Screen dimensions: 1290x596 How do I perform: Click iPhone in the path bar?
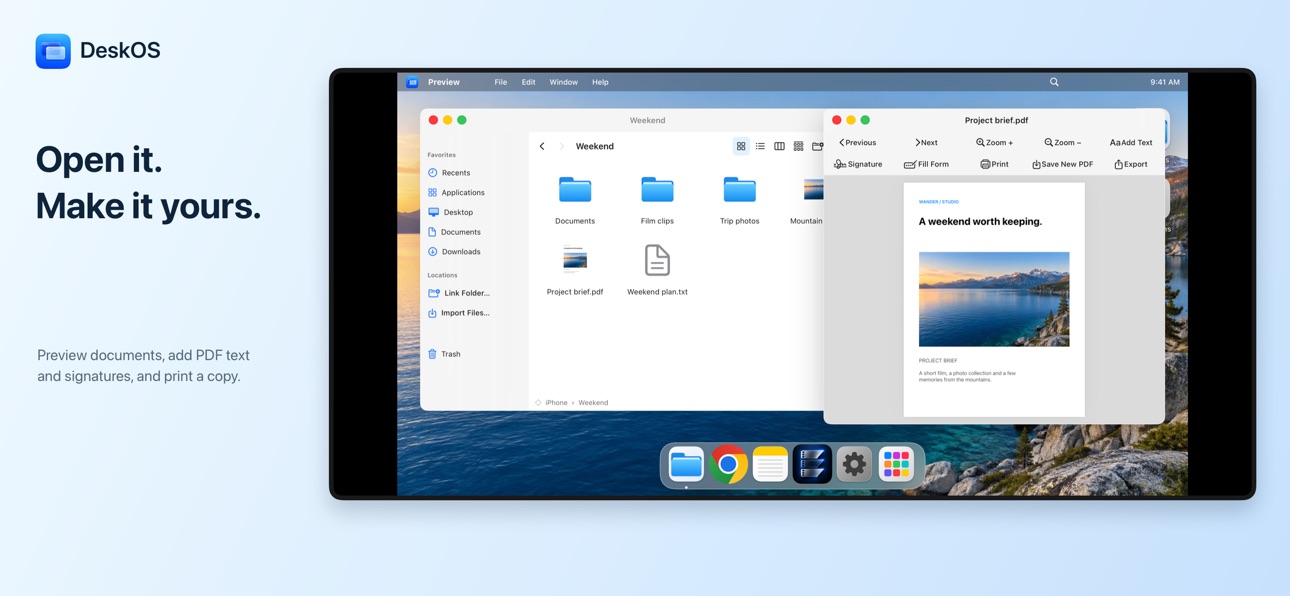tap(556, 403)
